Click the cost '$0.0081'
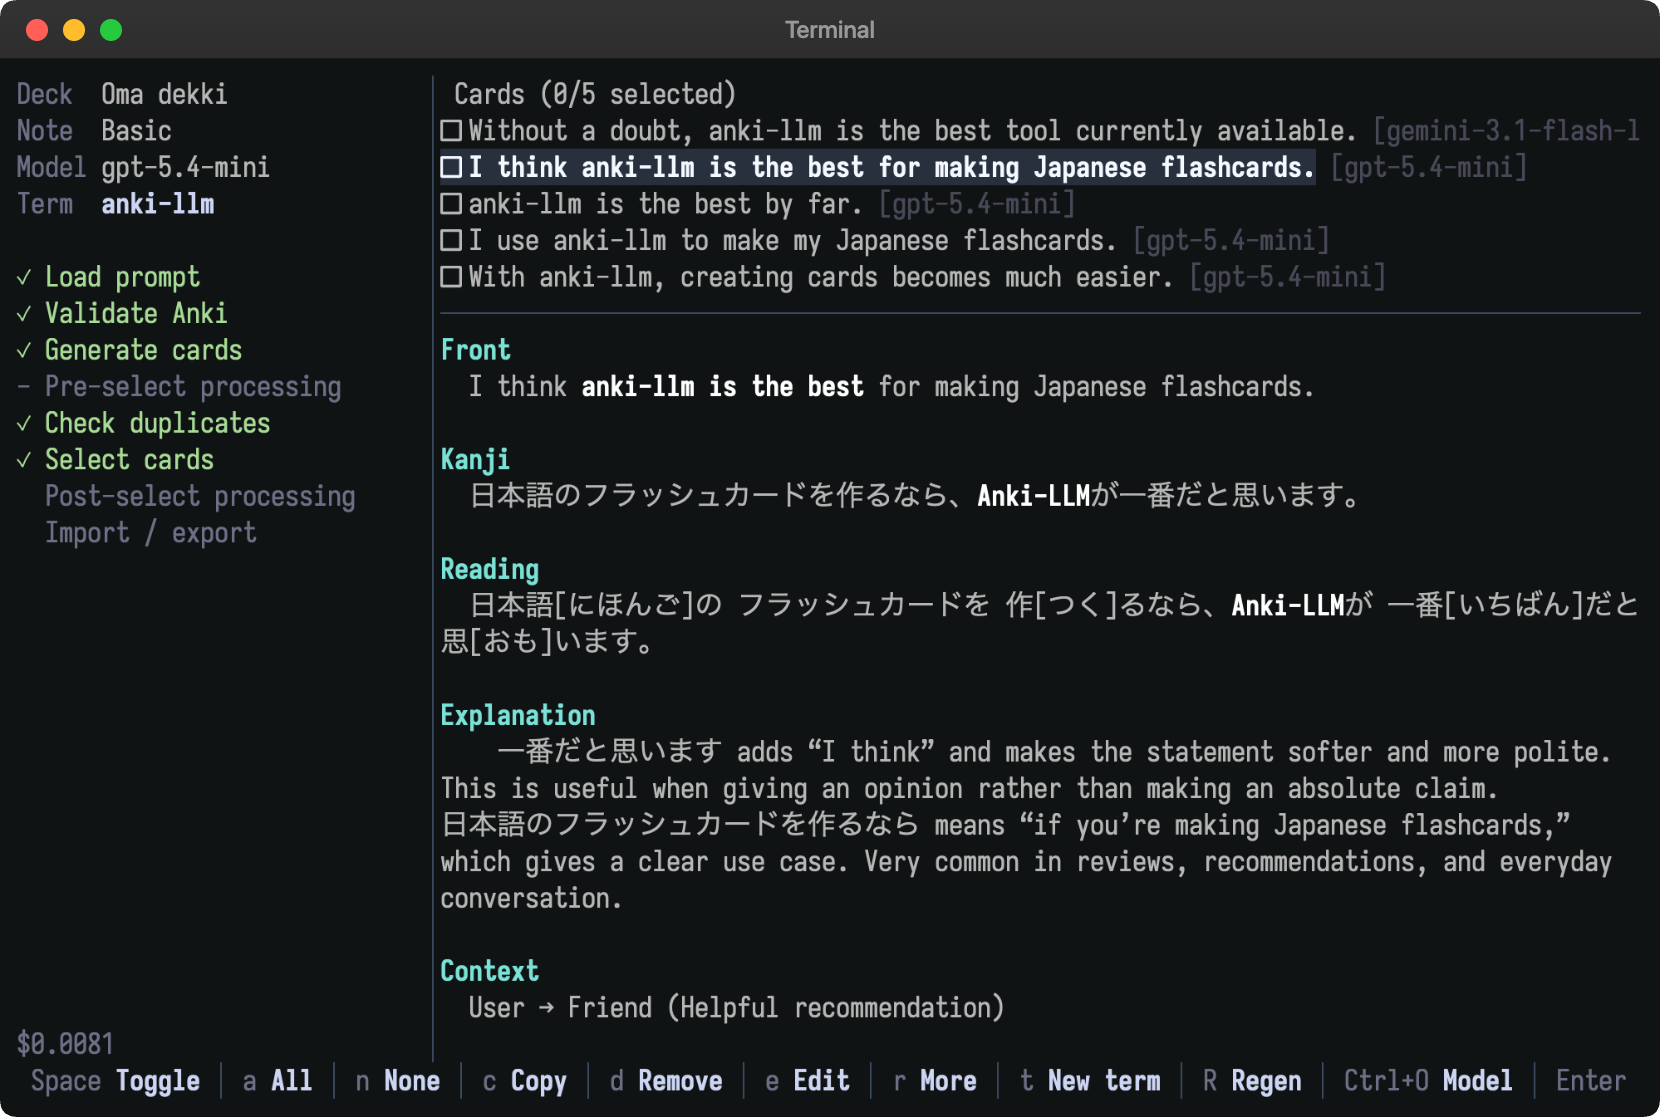 pyautogui.click(x=65, y=1044)
